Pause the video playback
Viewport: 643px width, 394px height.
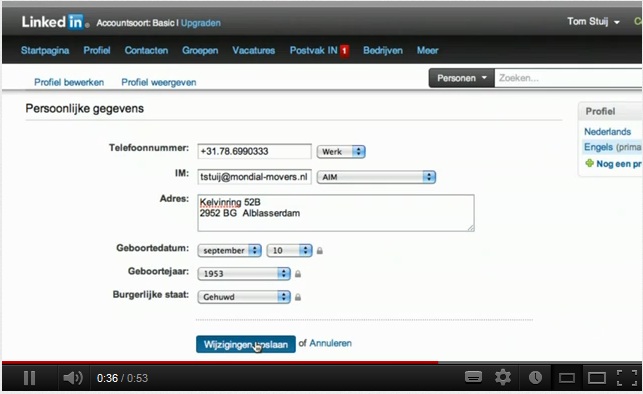point(30,378)
